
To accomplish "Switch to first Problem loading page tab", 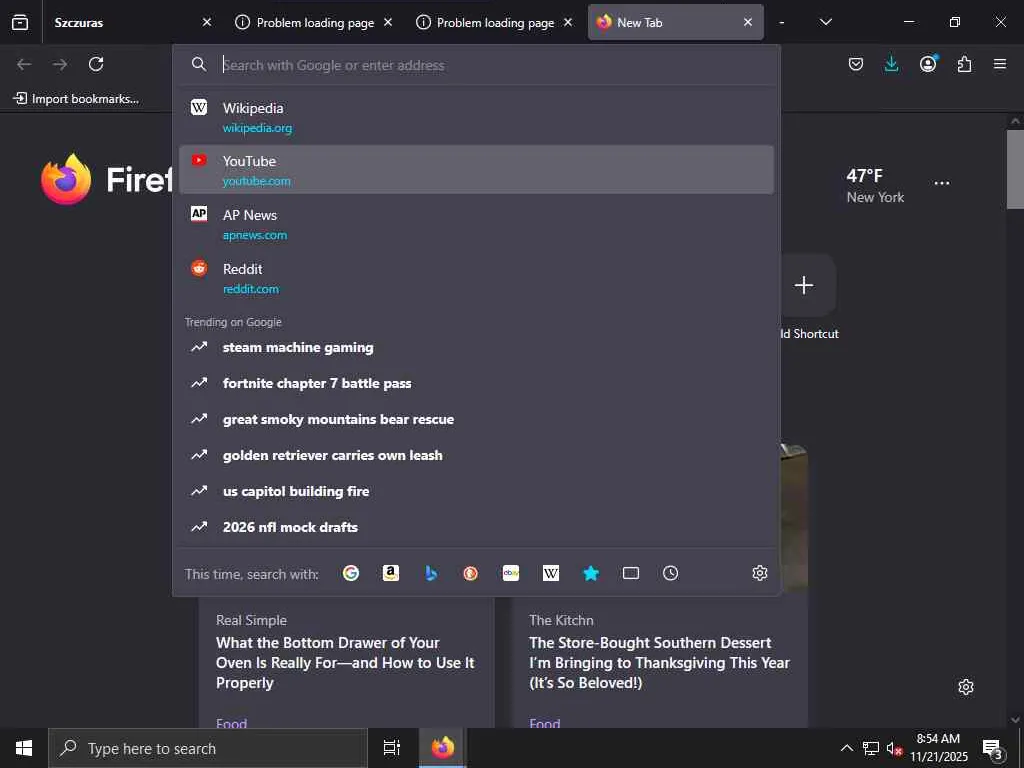I will (313, 22).
